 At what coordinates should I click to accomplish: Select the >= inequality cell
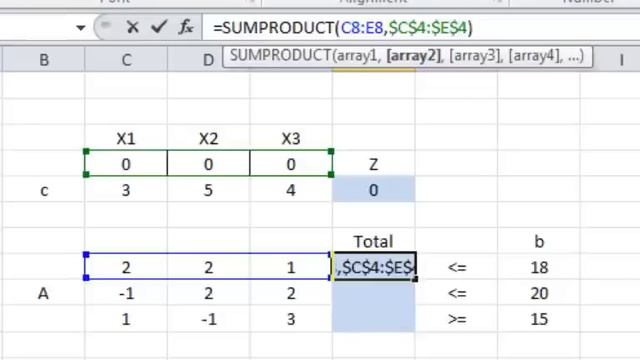[x=456, y=318]
